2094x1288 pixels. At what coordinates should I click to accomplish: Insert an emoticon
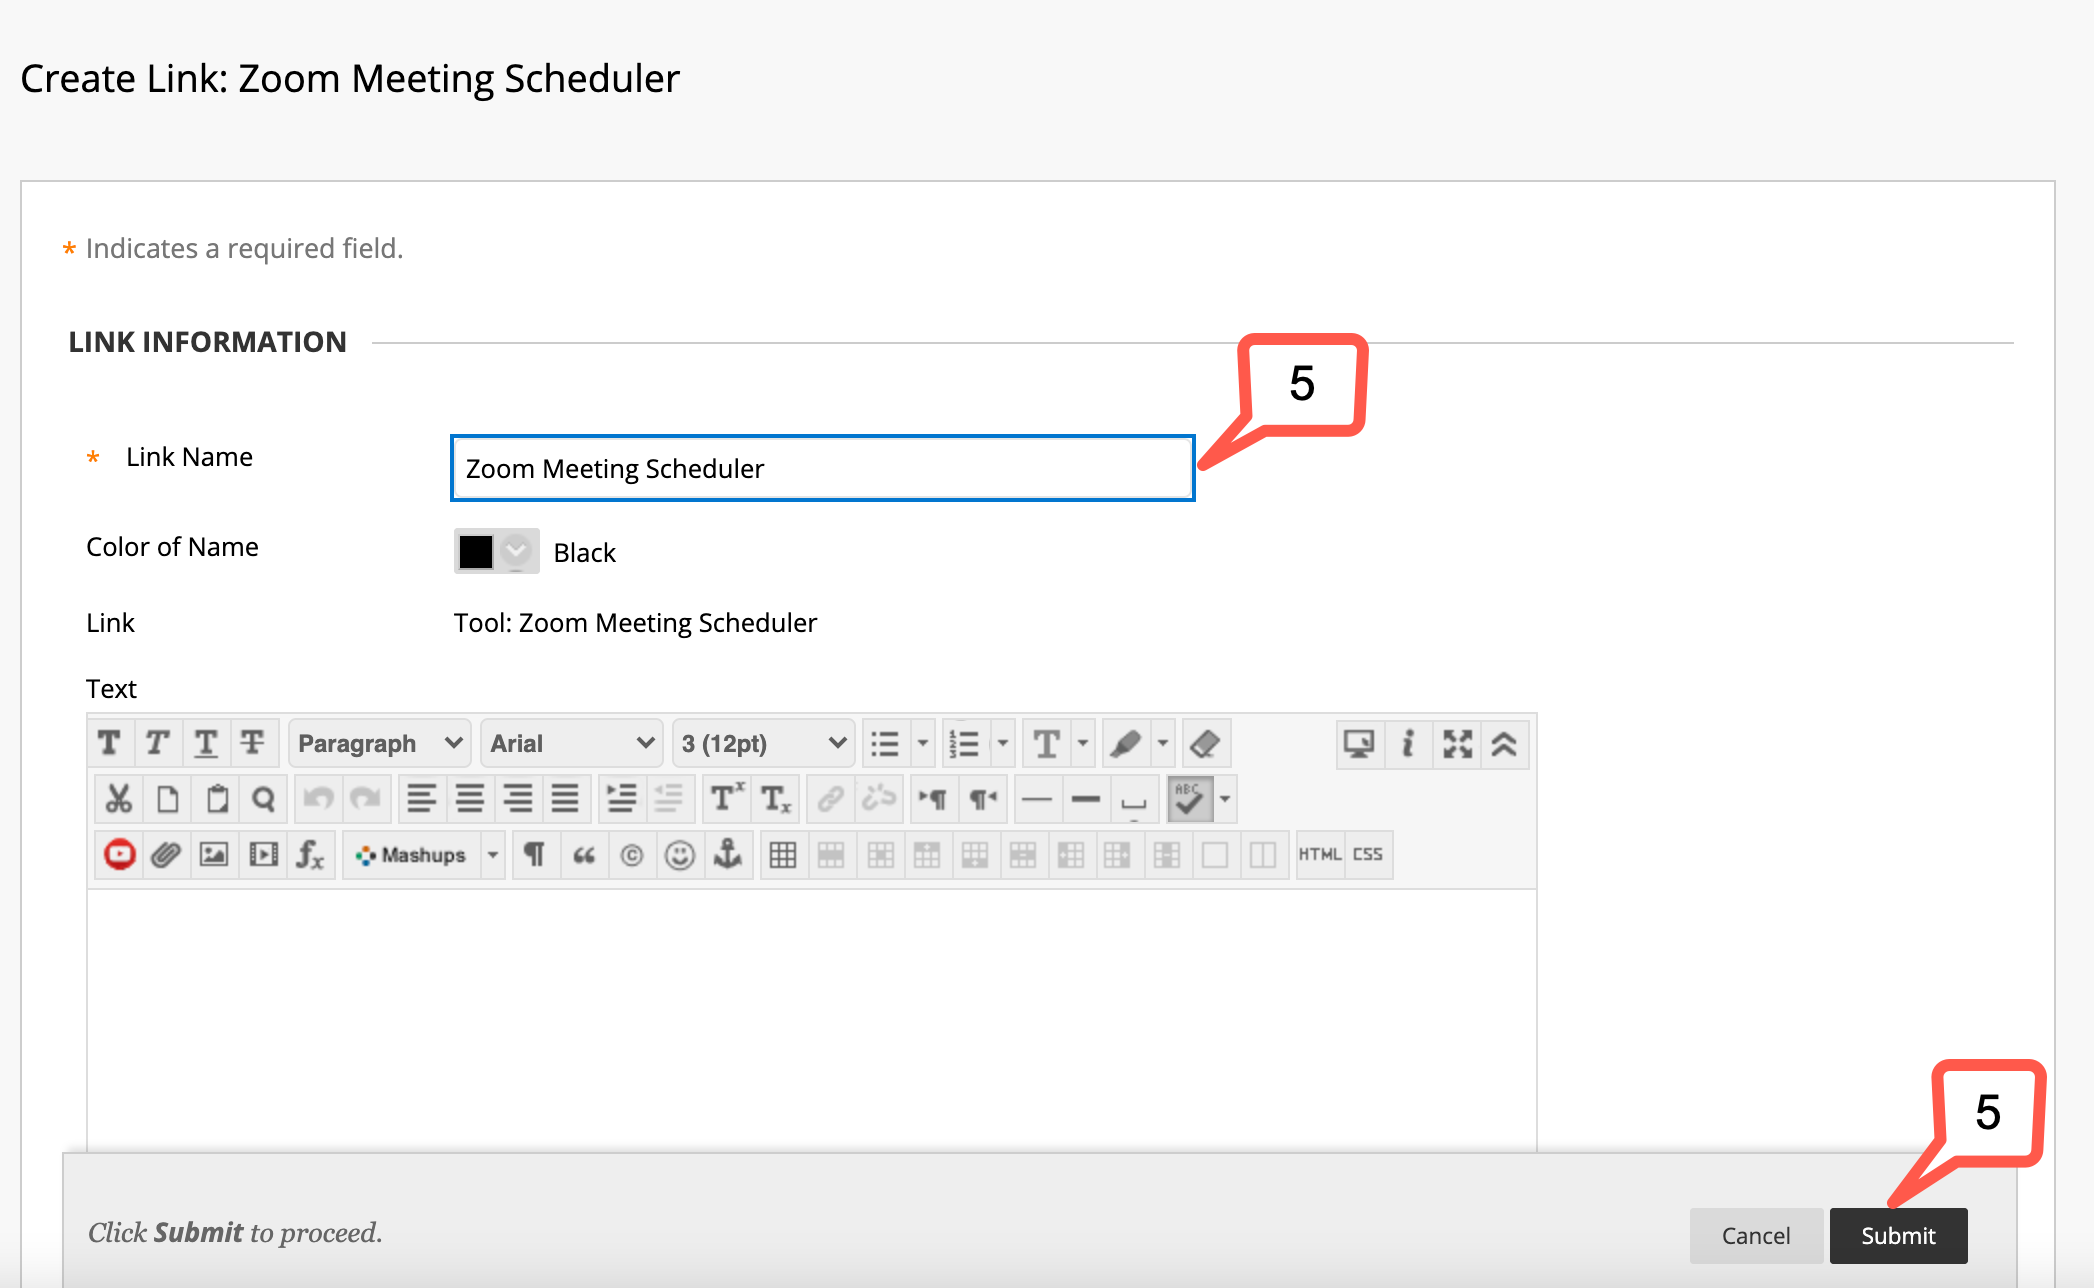click(x=679, y=855)
